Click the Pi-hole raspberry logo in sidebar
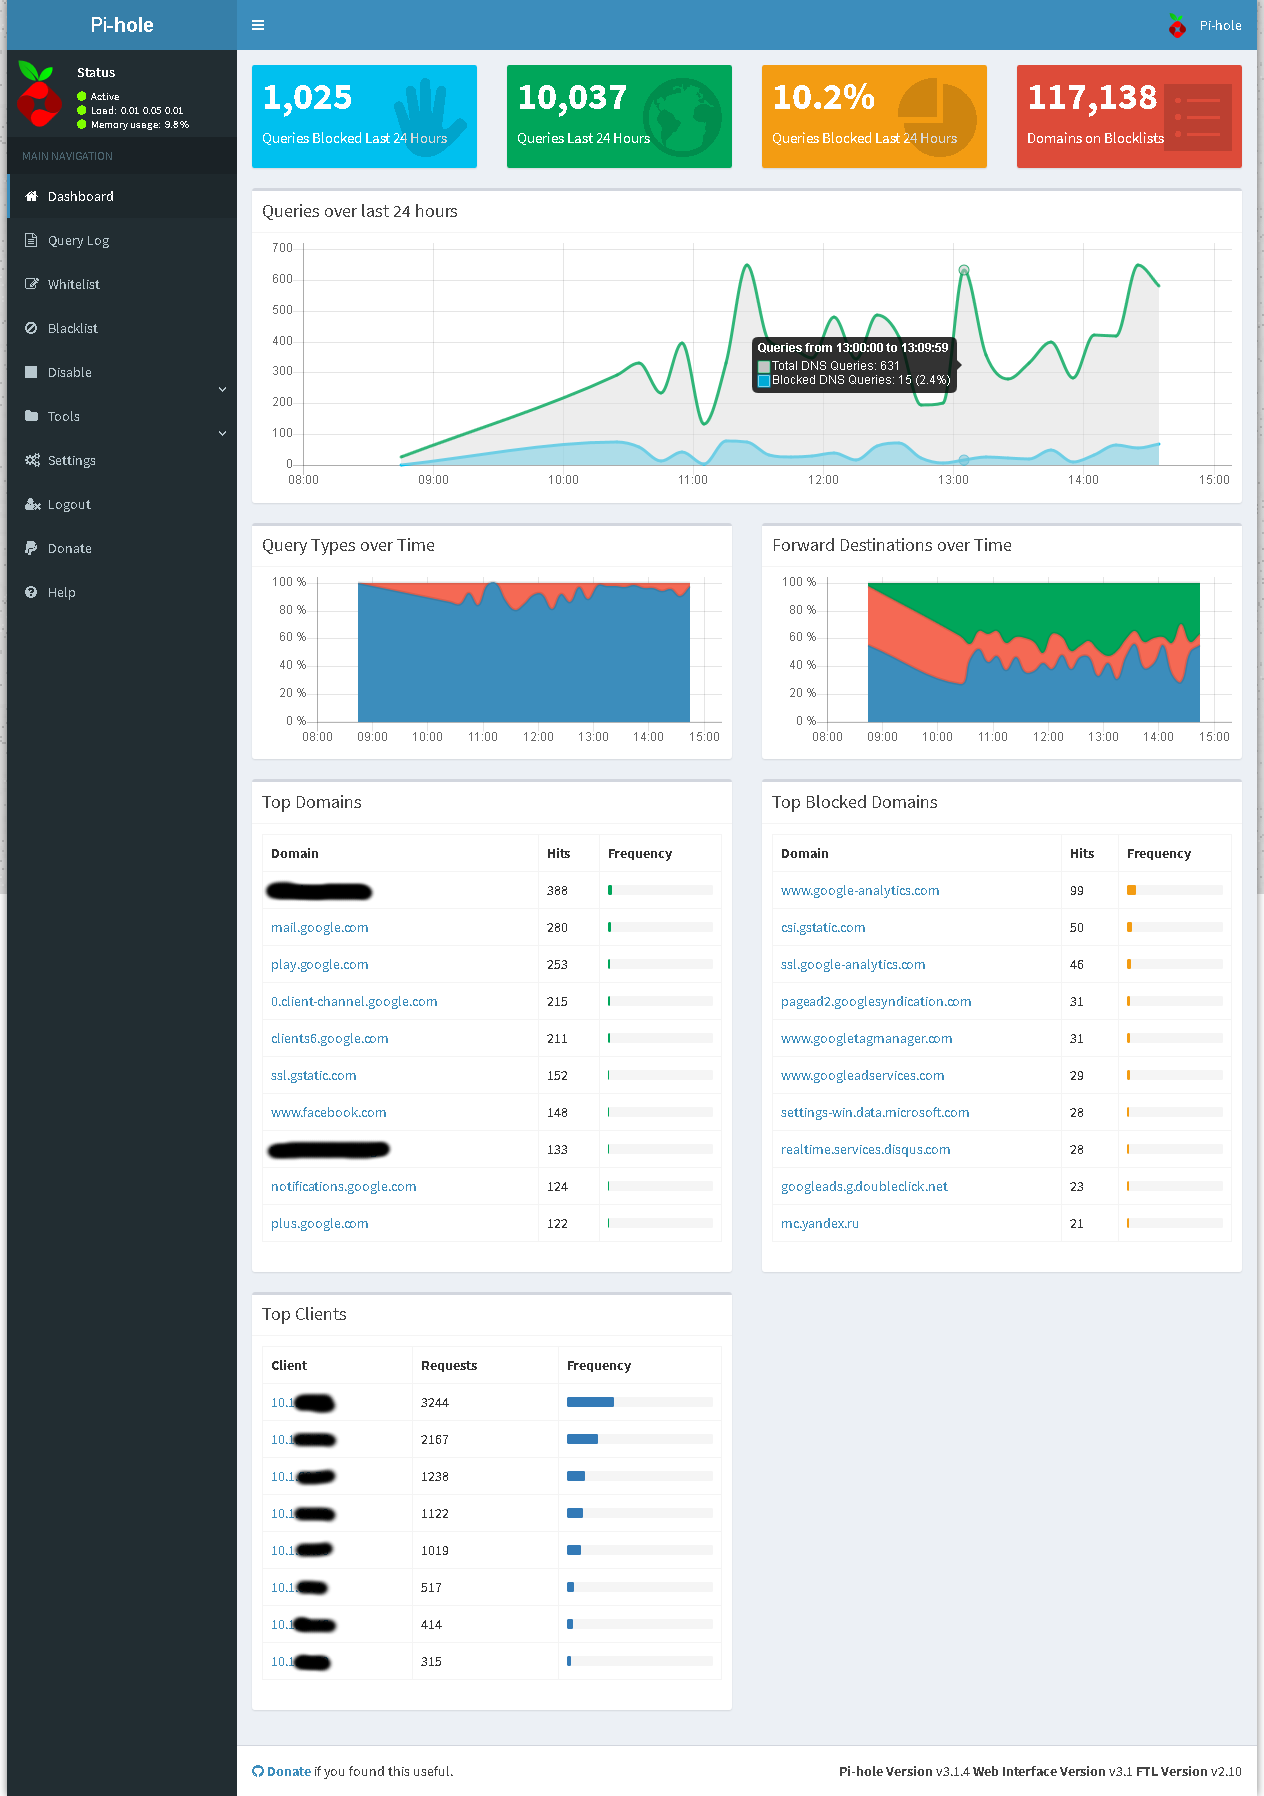1264x1796 pixels. tap(38, 95)
